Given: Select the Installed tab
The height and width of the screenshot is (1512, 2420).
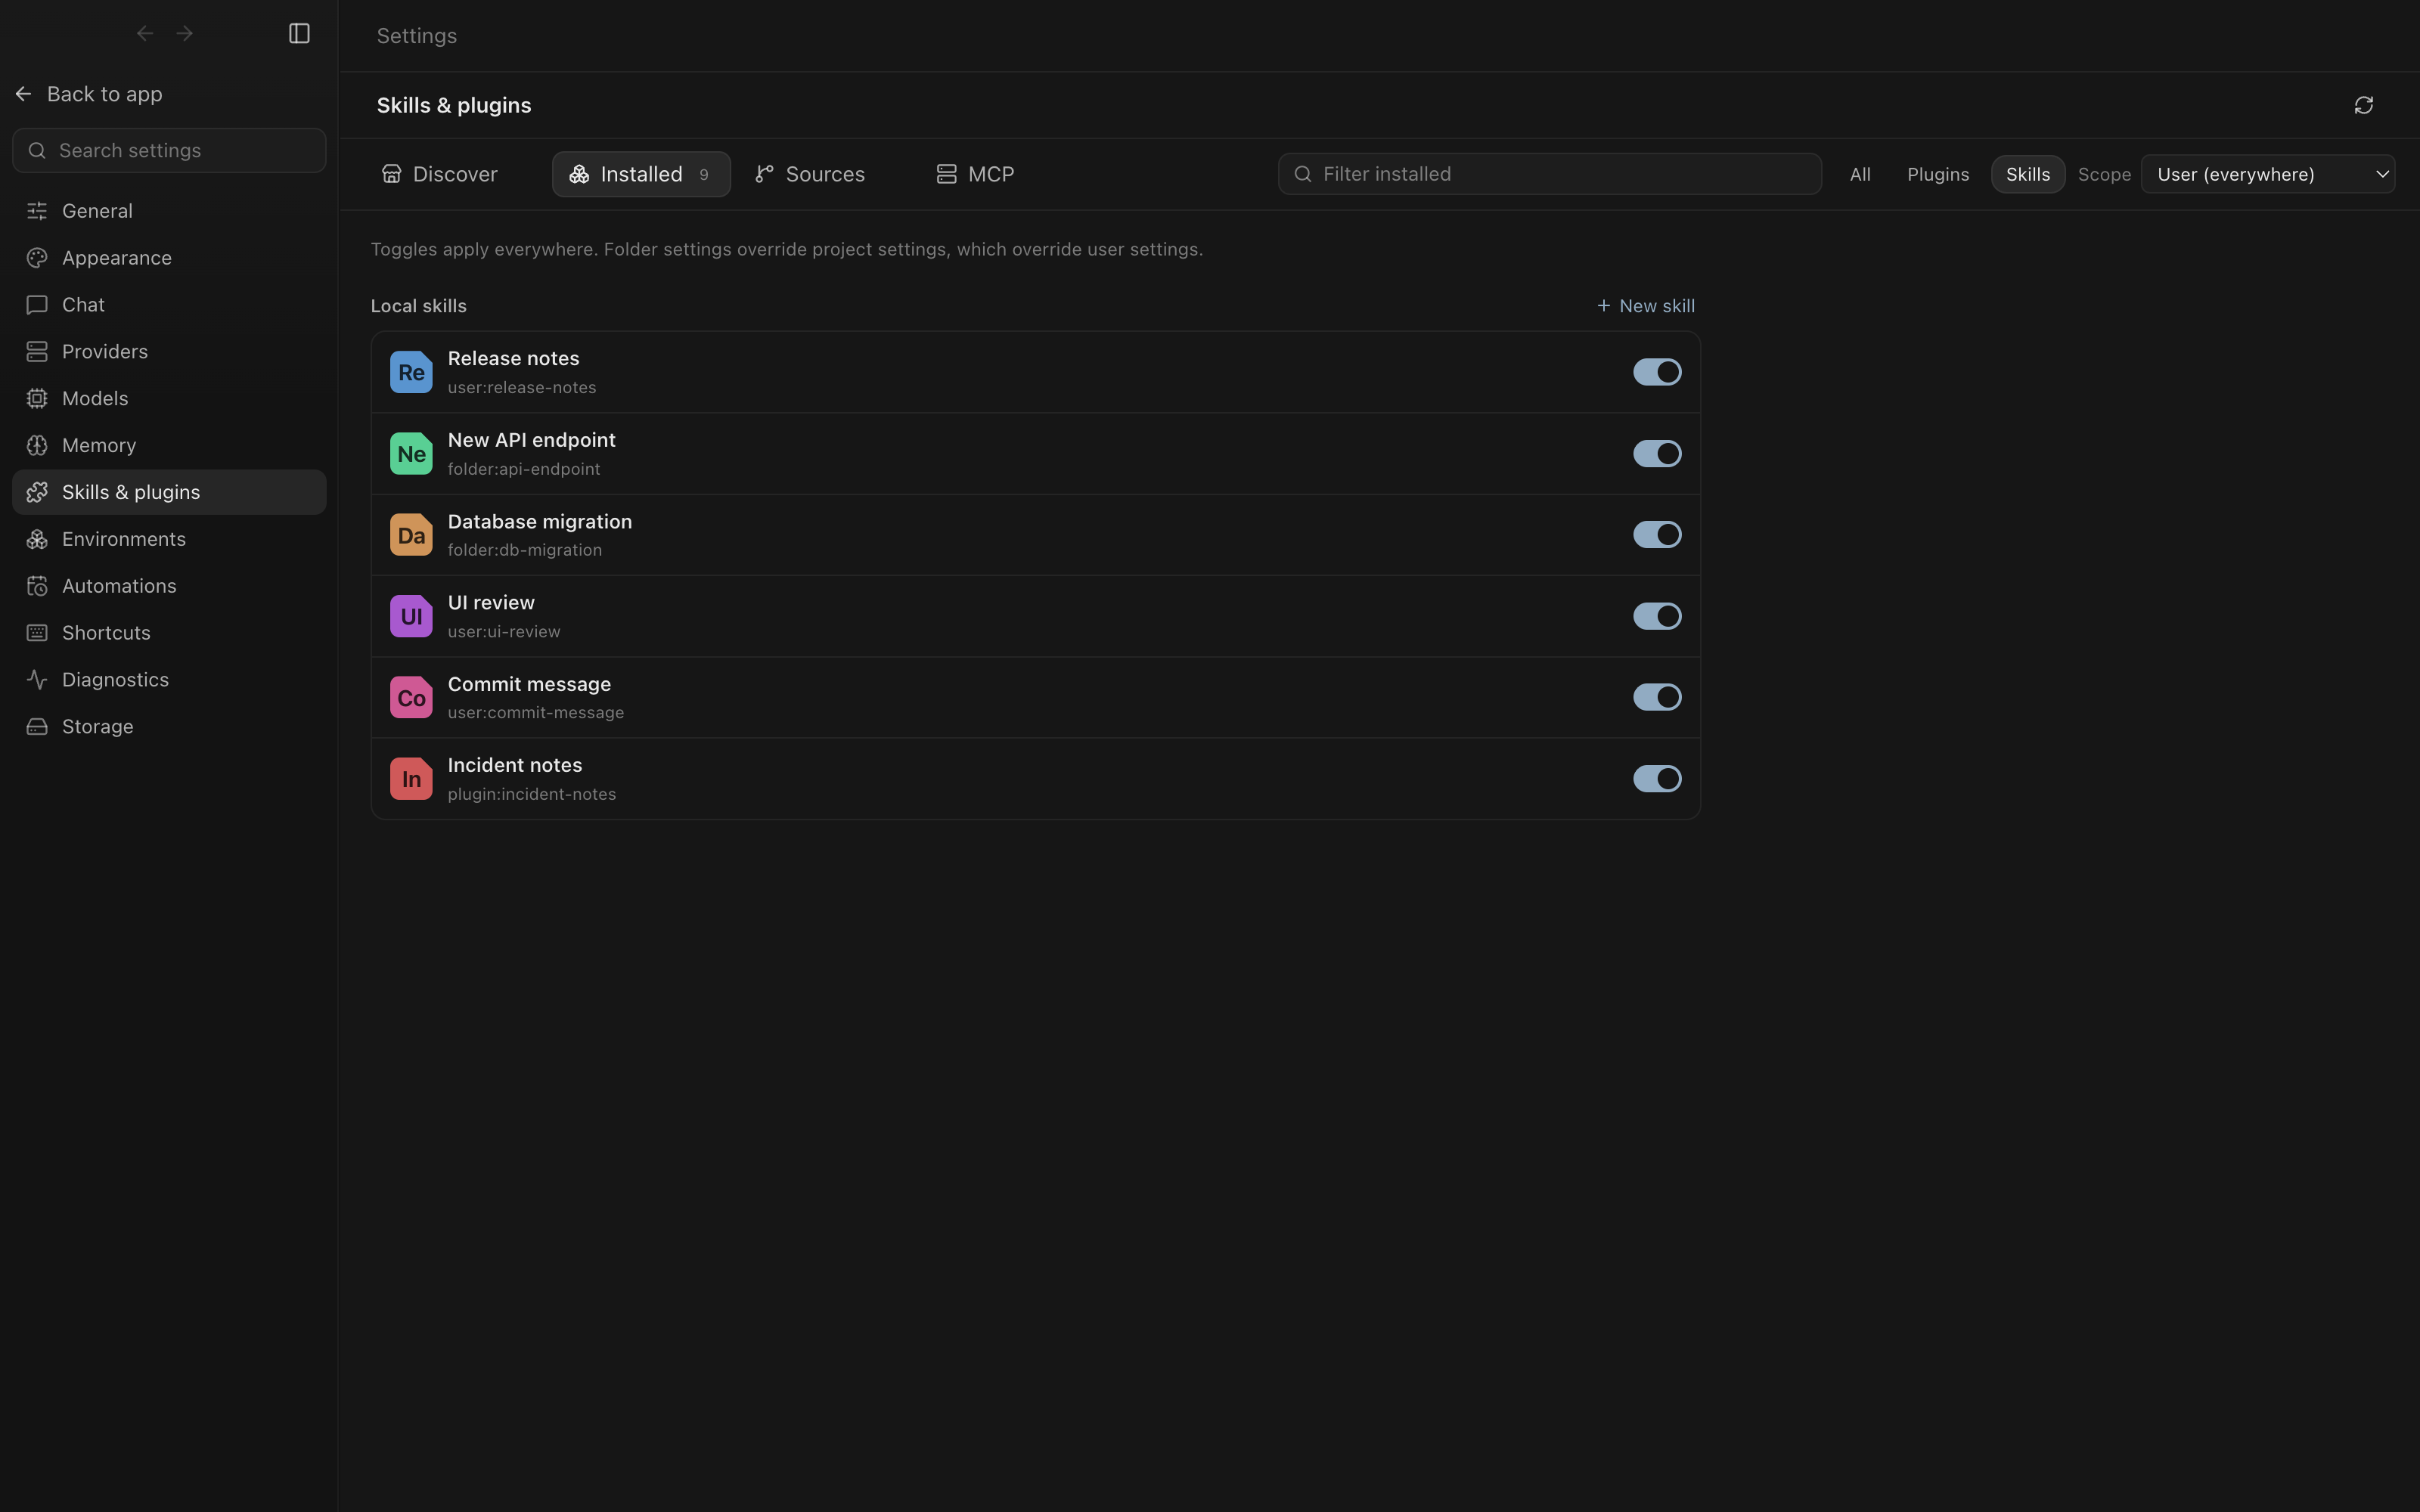Looking at the screenshot, I should tap(641, 174).
